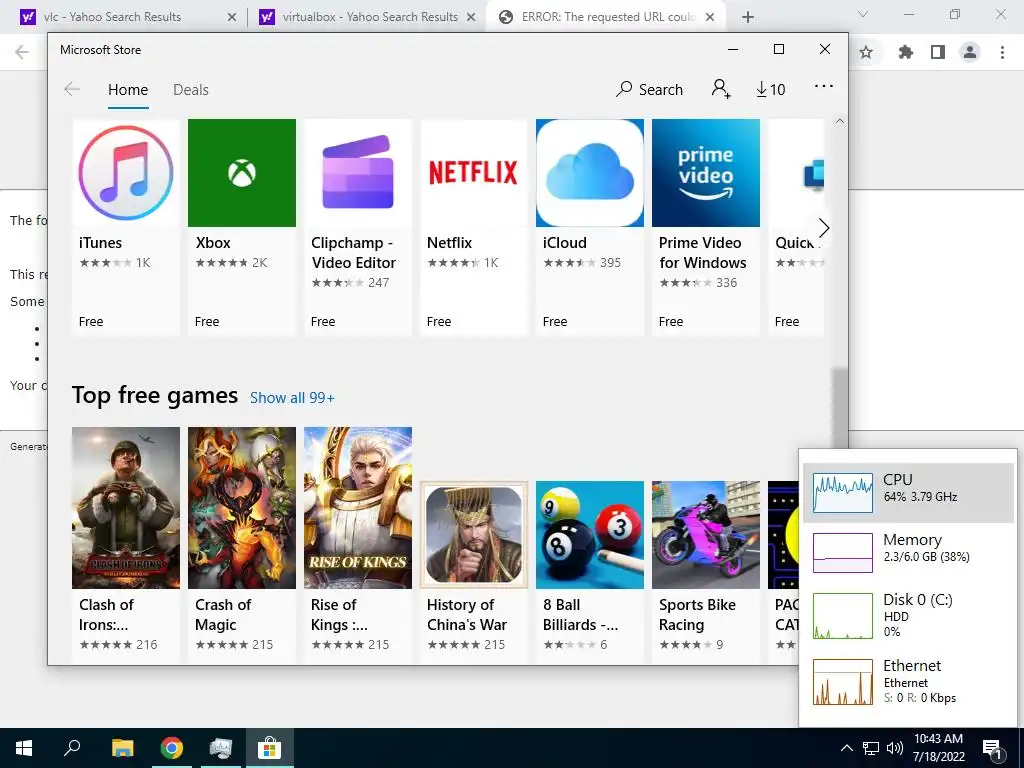The width and height of the screenshot is (1024, 768).
Task: Open 8 Ball Billiards game icon
Action: [590, 535]
